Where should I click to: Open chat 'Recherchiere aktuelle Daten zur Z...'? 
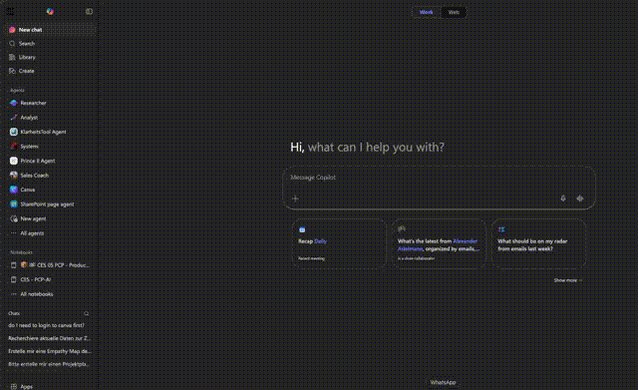click(x=50, y=338)
